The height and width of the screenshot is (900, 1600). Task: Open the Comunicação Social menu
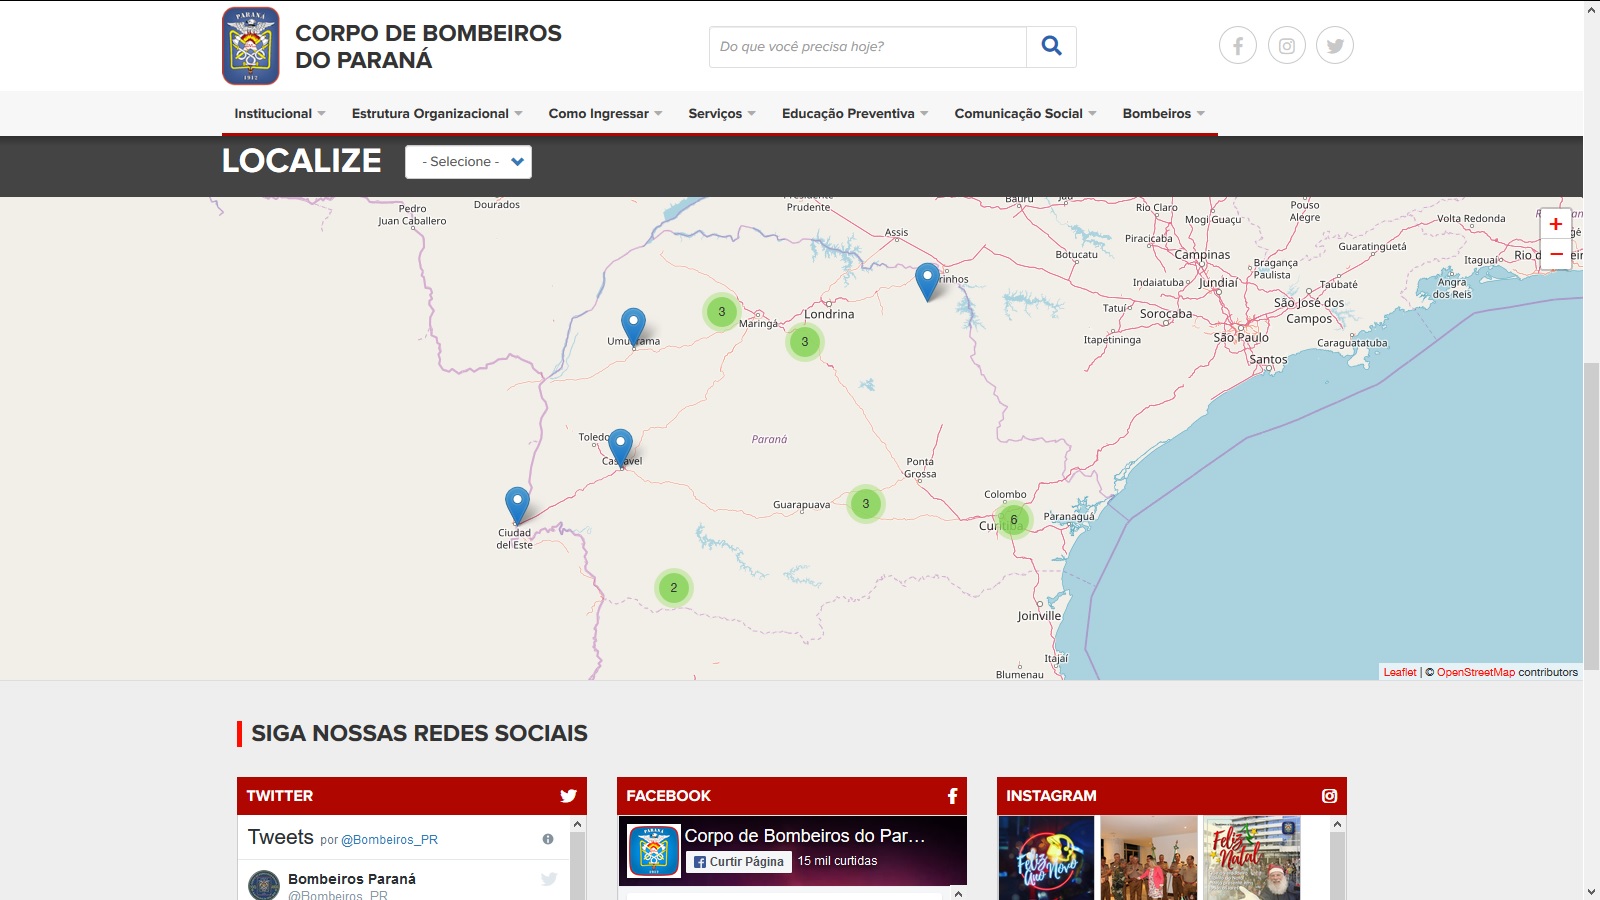[1025, 114]
